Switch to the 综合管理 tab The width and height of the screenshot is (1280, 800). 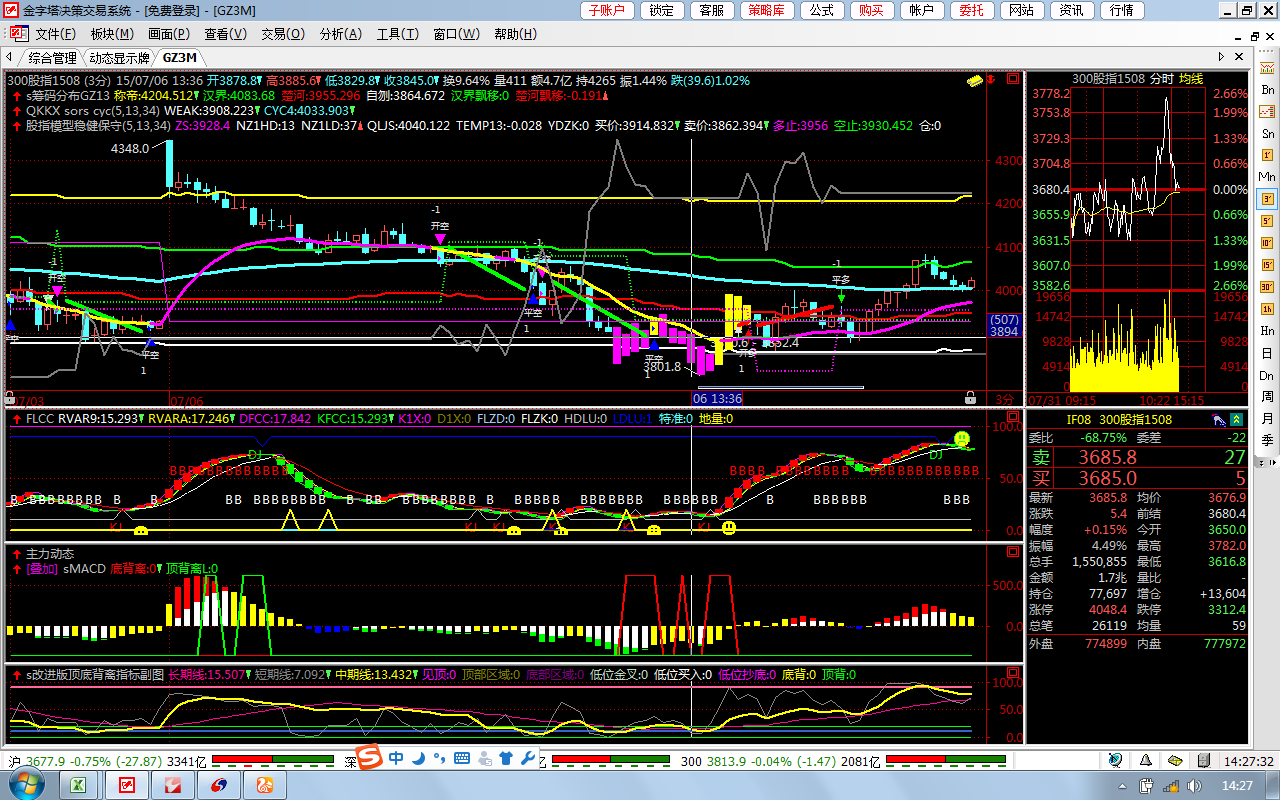[52, 57]
